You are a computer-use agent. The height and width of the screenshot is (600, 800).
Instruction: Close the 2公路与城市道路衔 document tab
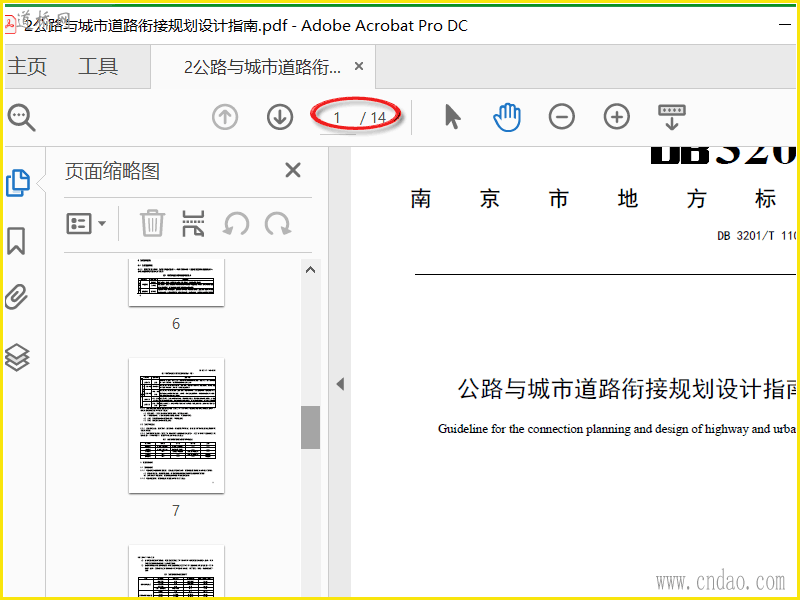359,66
